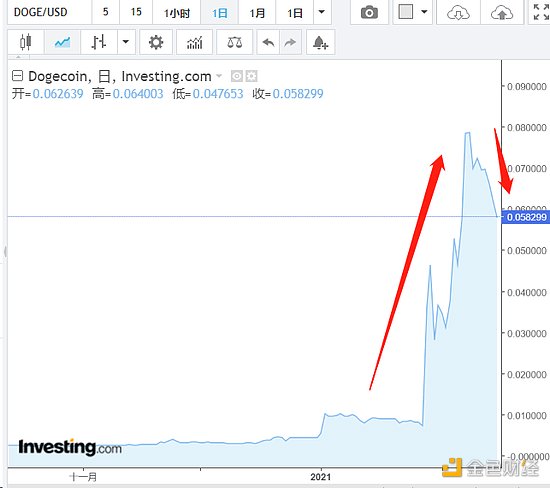
Task: Switch to the 15 minute interval
Action: point(136,12)
